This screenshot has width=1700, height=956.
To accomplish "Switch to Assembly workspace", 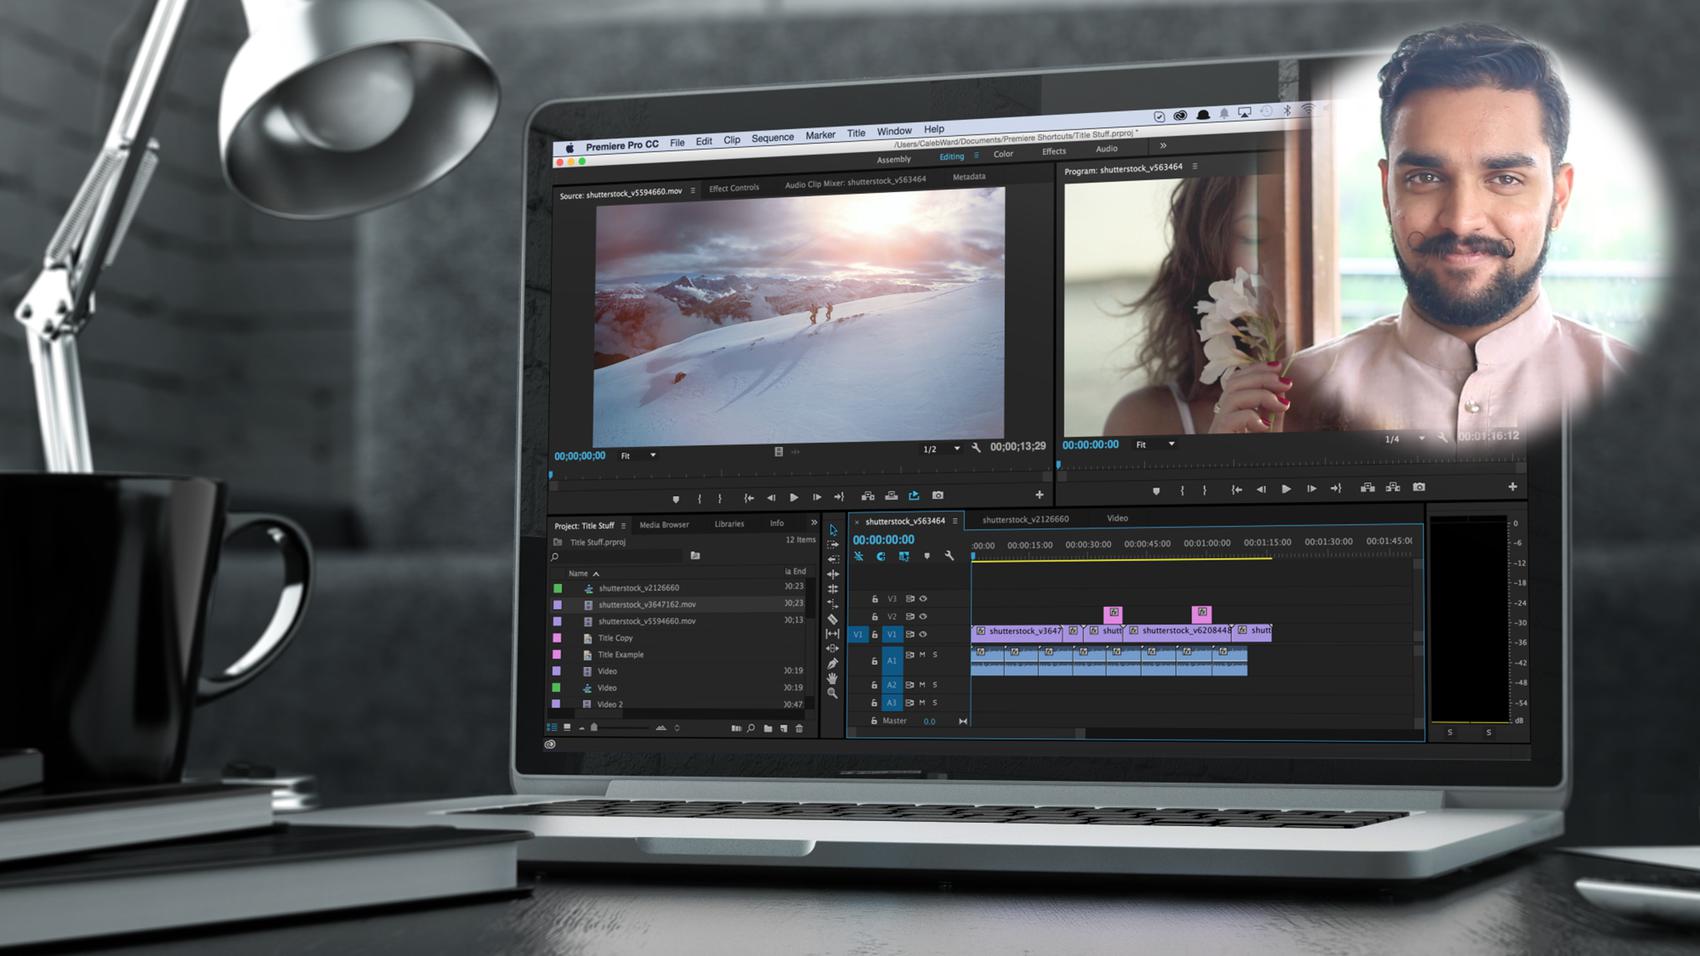I will click(x=894, y=160).
